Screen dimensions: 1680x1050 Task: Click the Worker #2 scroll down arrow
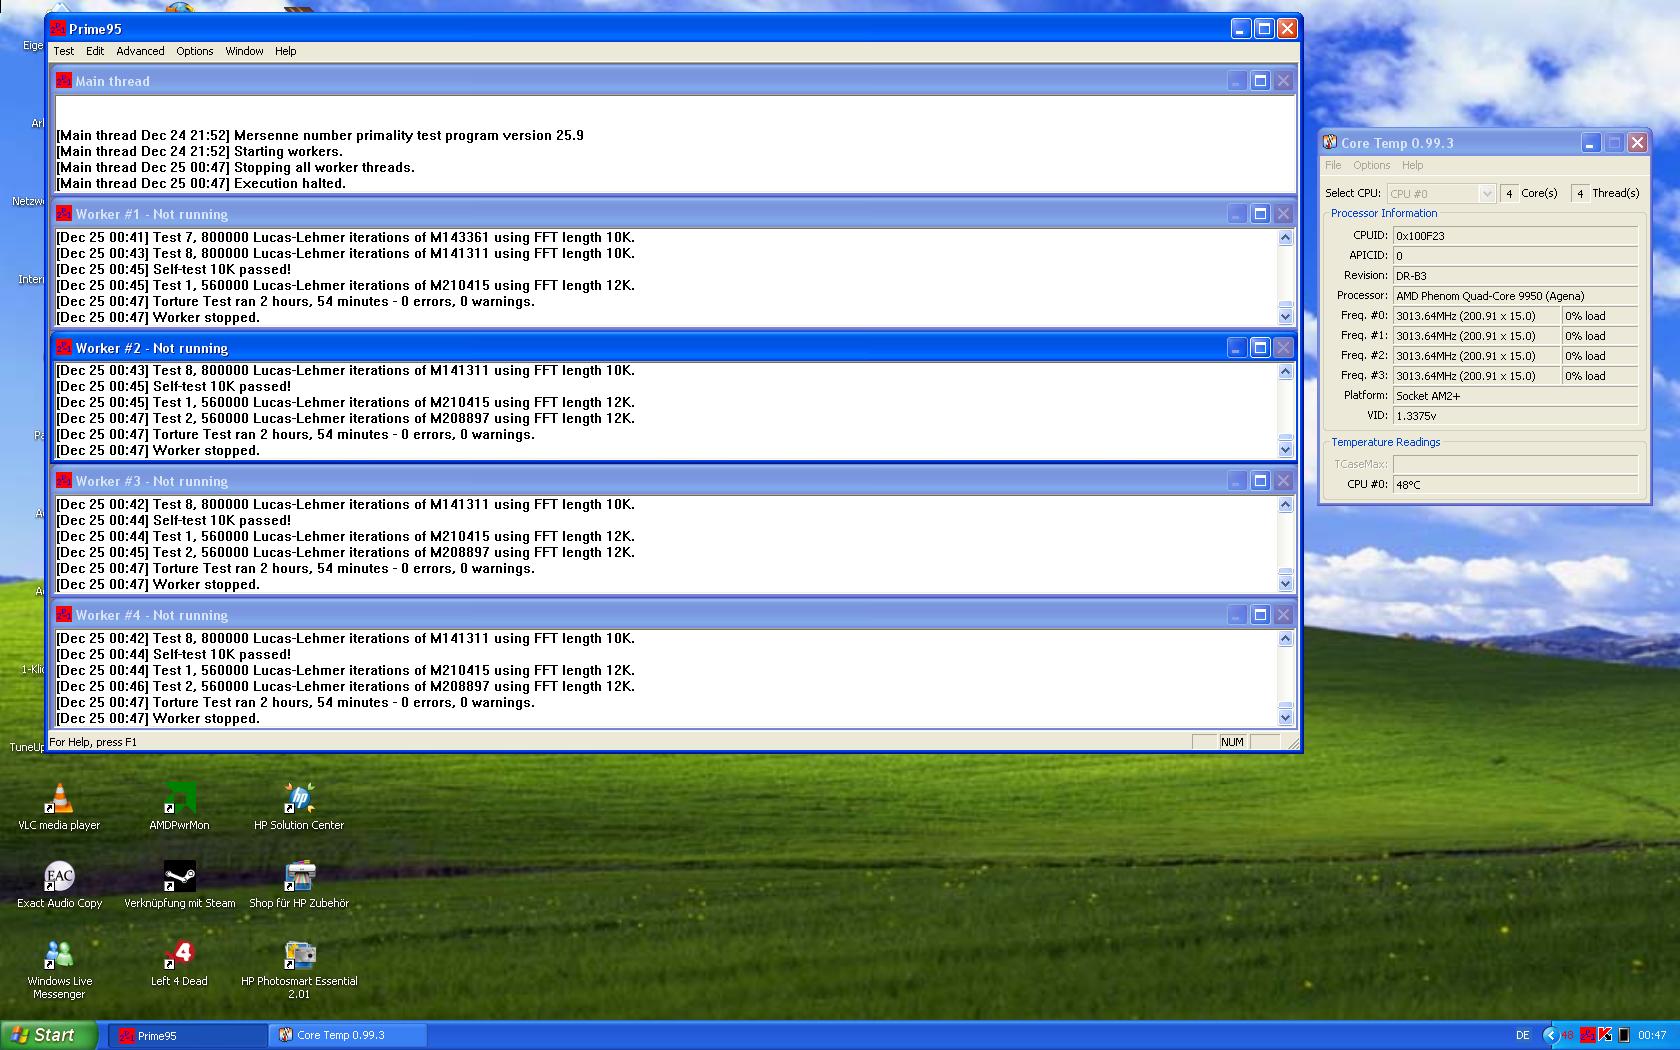[1286, 451]
